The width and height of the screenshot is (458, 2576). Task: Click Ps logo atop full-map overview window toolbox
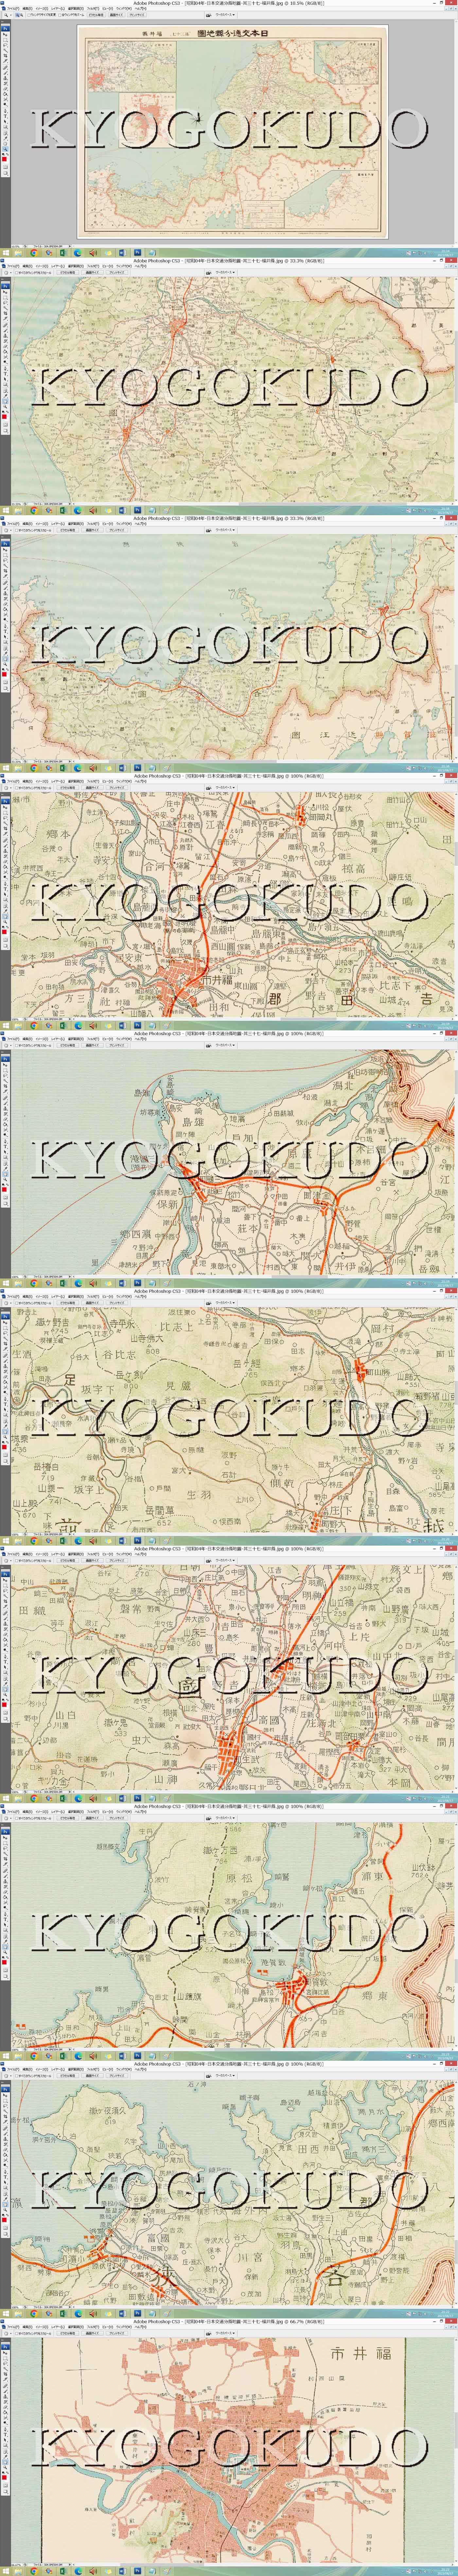tap(5, 29)
